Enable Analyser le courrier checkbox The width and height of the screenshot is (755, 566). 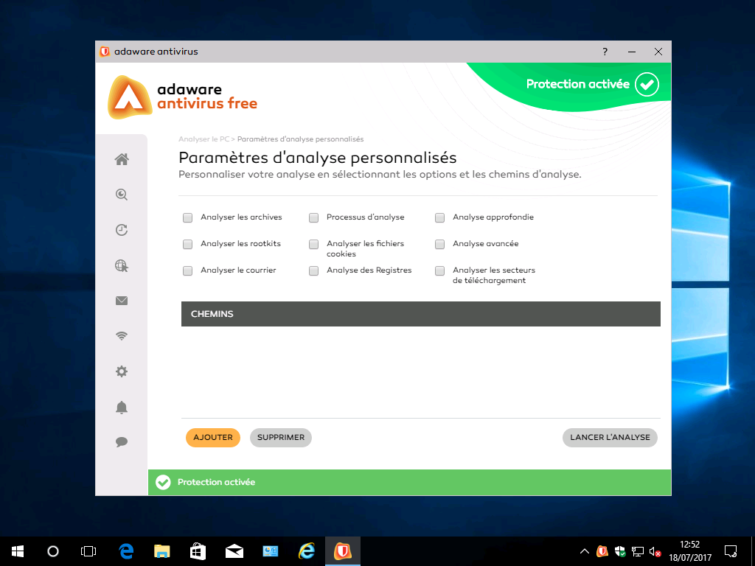tap(188, 271)
